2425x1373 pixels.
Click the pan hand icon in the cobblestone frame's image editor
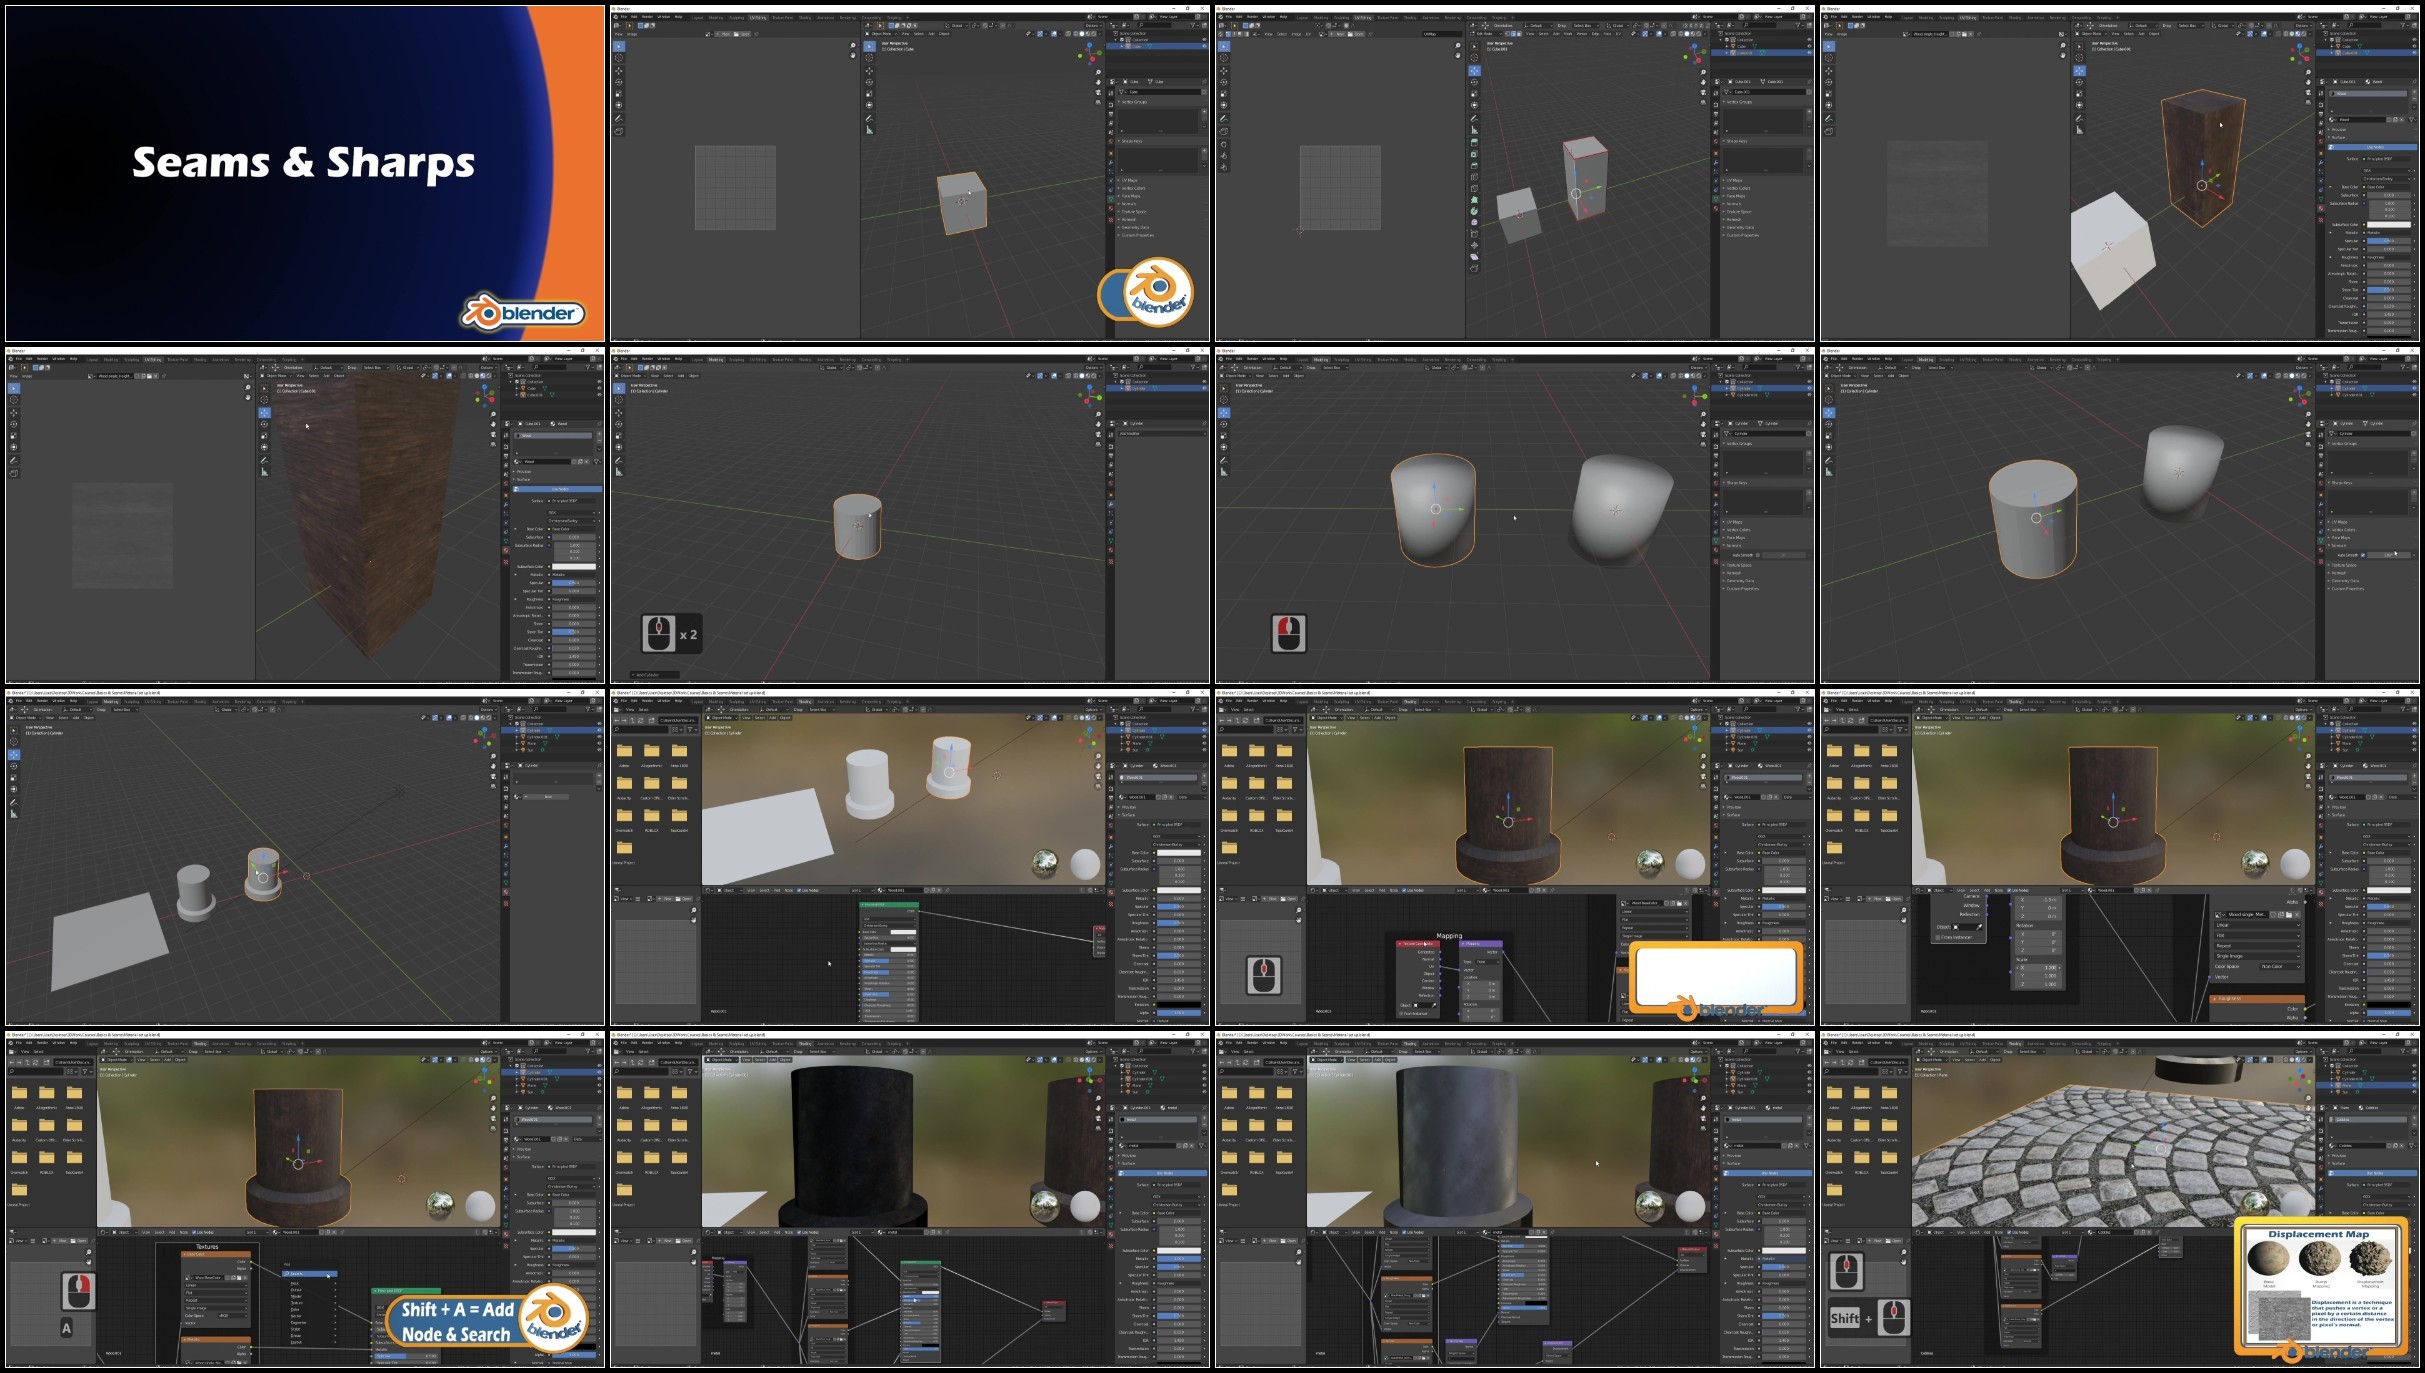tap(1904, 1262)
